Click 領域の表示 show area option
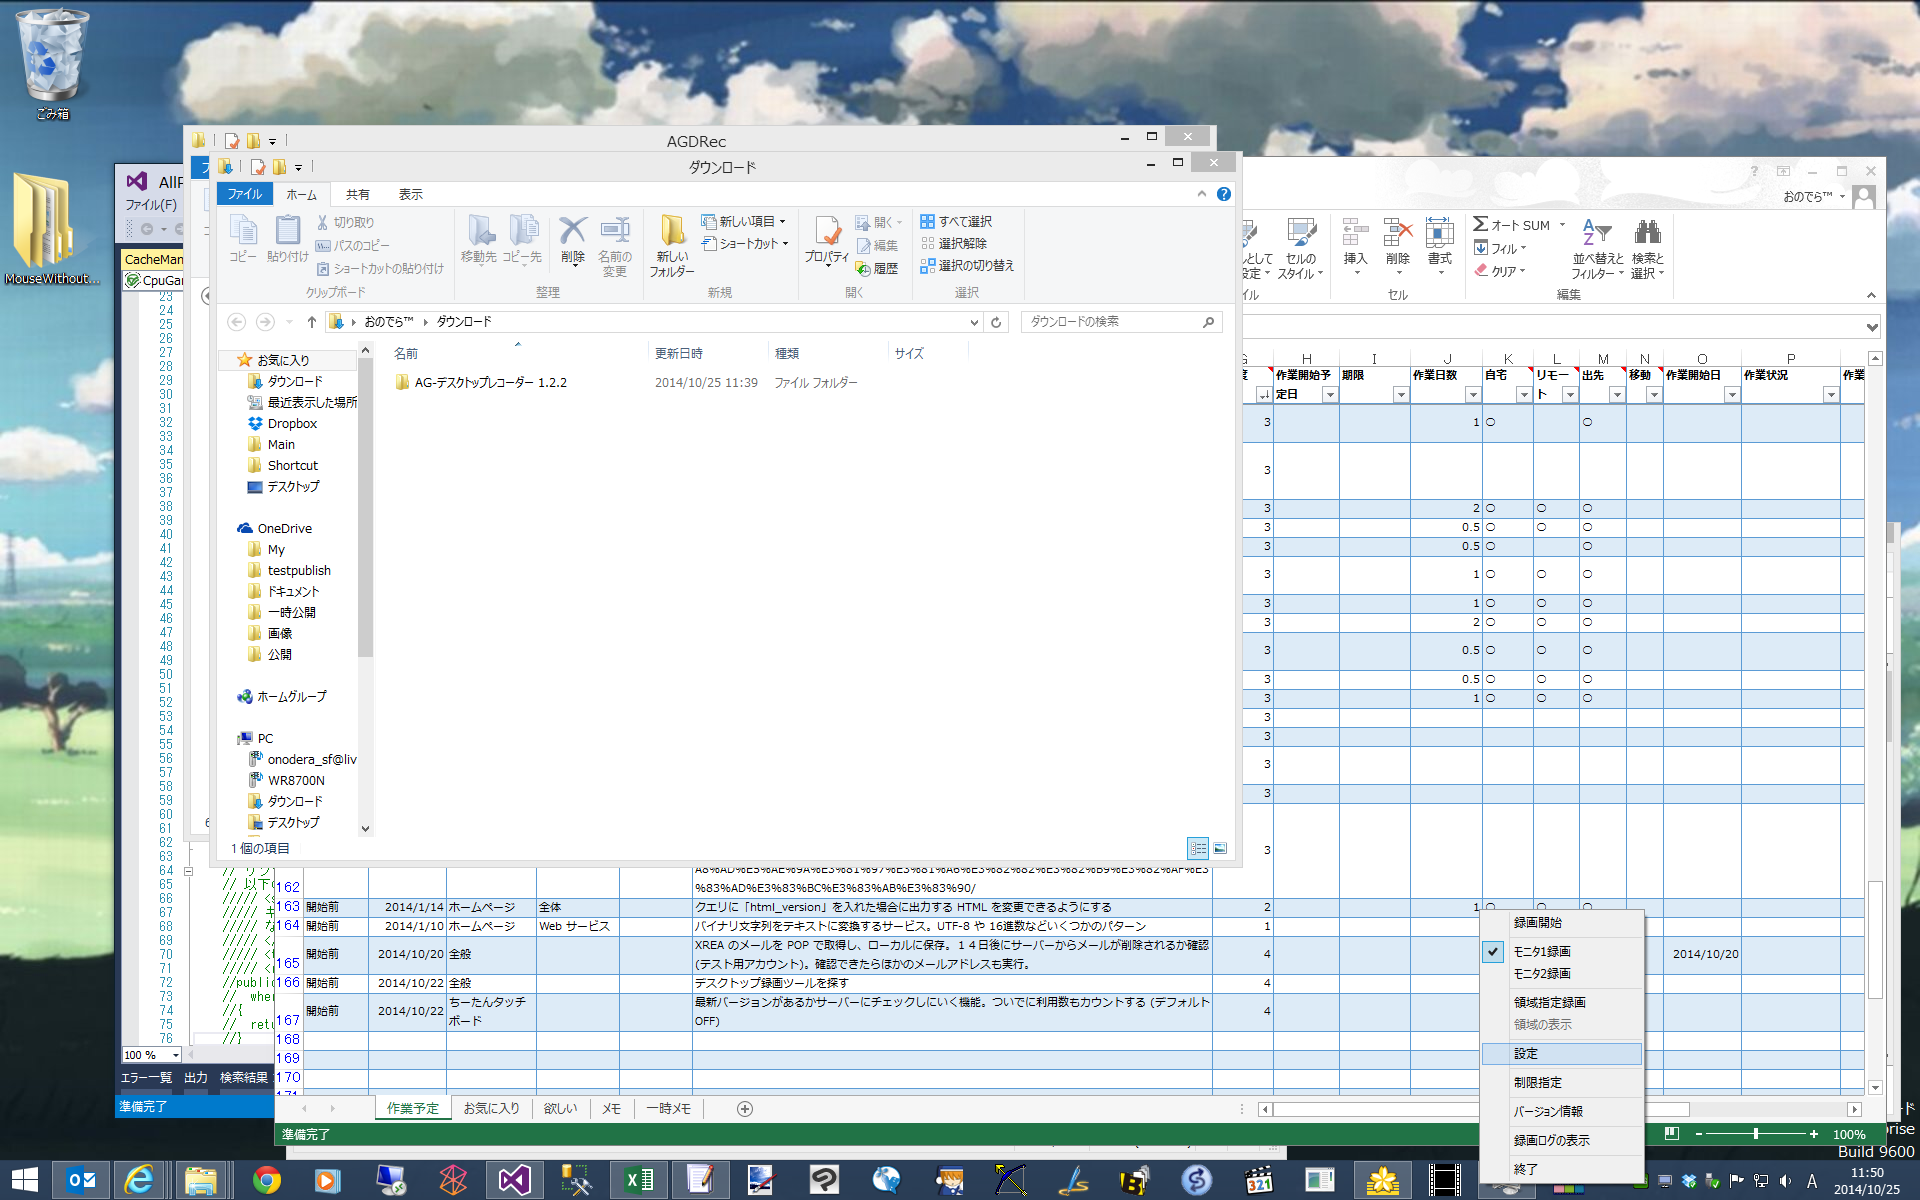 [x=1543, y=1023]
